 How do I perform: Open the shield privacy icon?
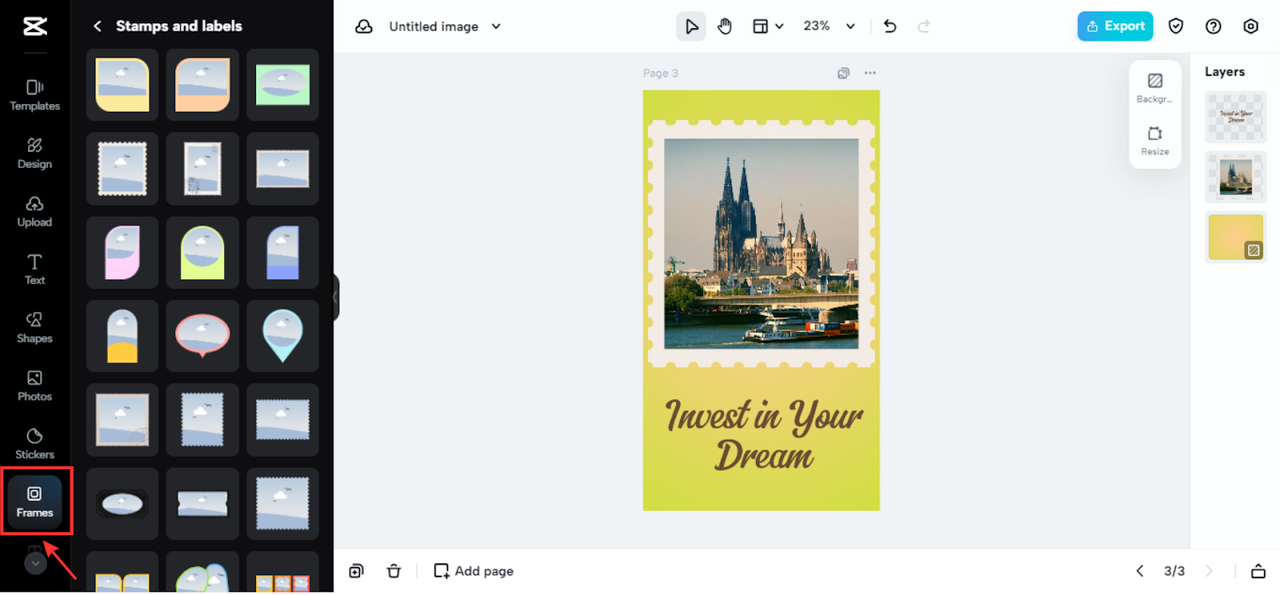(1176, 27)
